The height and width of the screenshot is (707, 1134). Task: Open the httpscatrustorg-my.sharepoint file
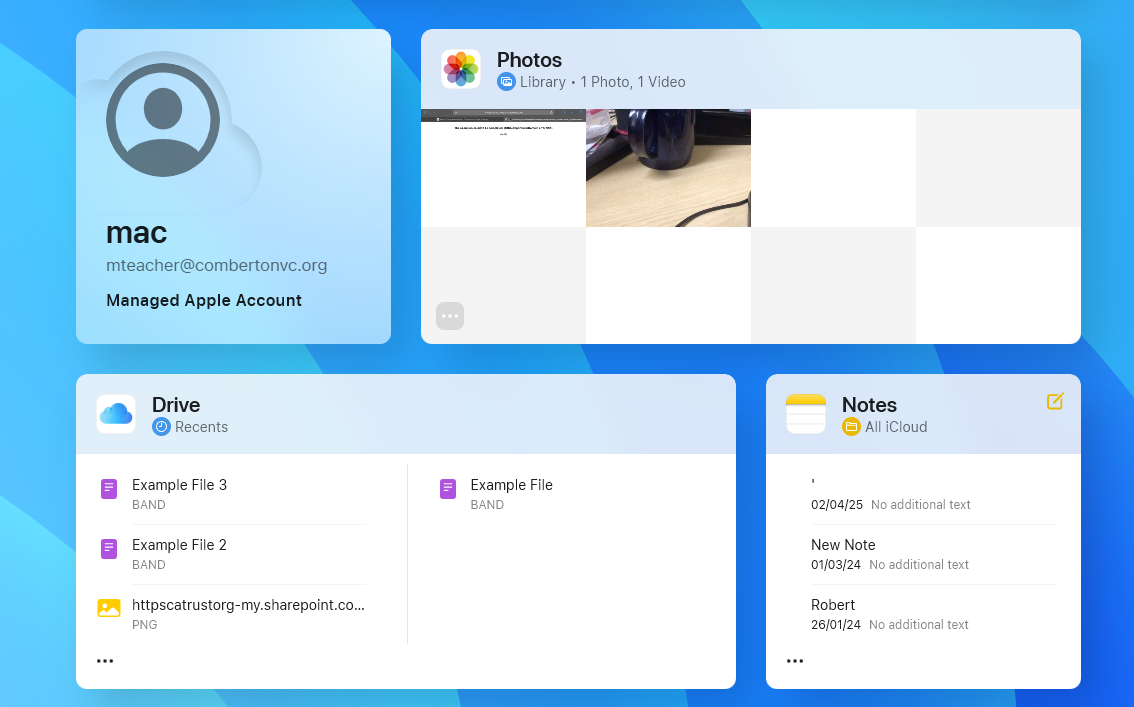coord(232,614)
